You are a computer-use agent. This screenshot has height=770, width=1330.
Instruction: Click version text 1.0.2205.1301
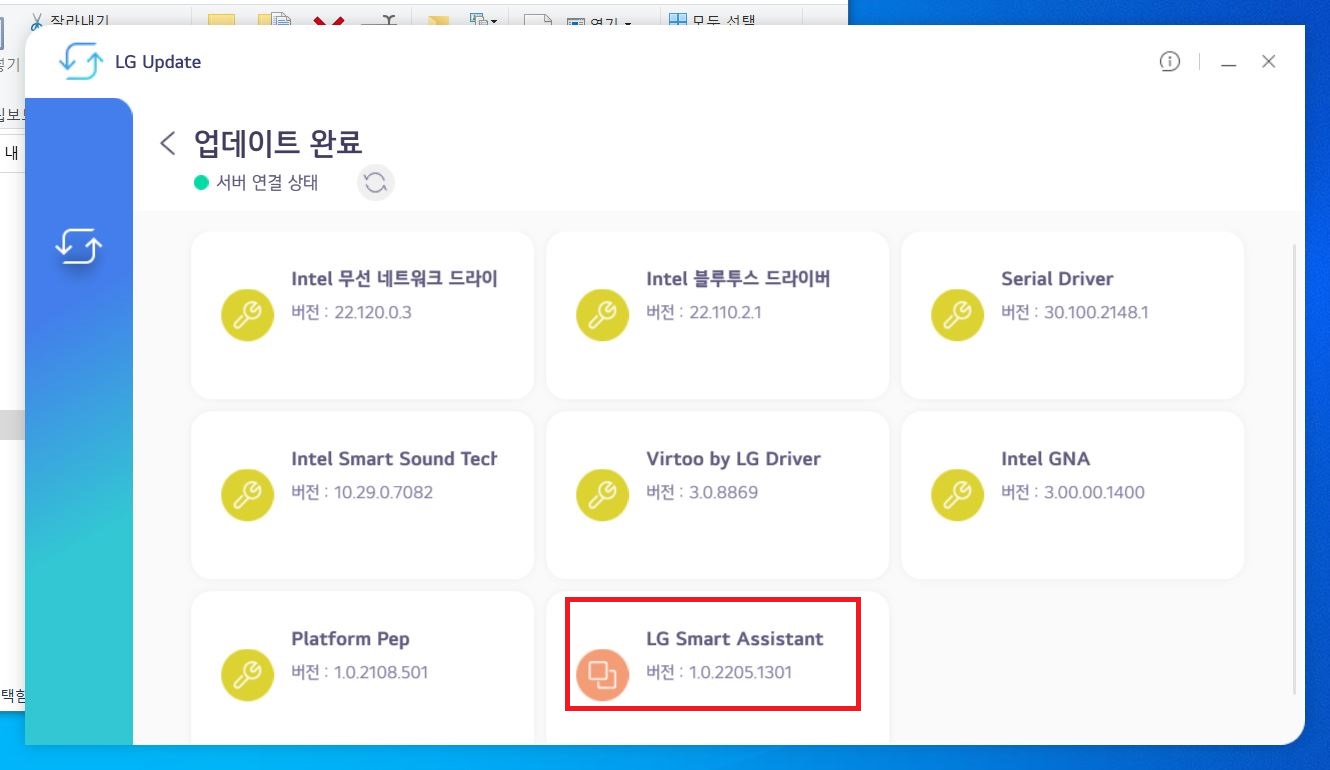(740, 672)
